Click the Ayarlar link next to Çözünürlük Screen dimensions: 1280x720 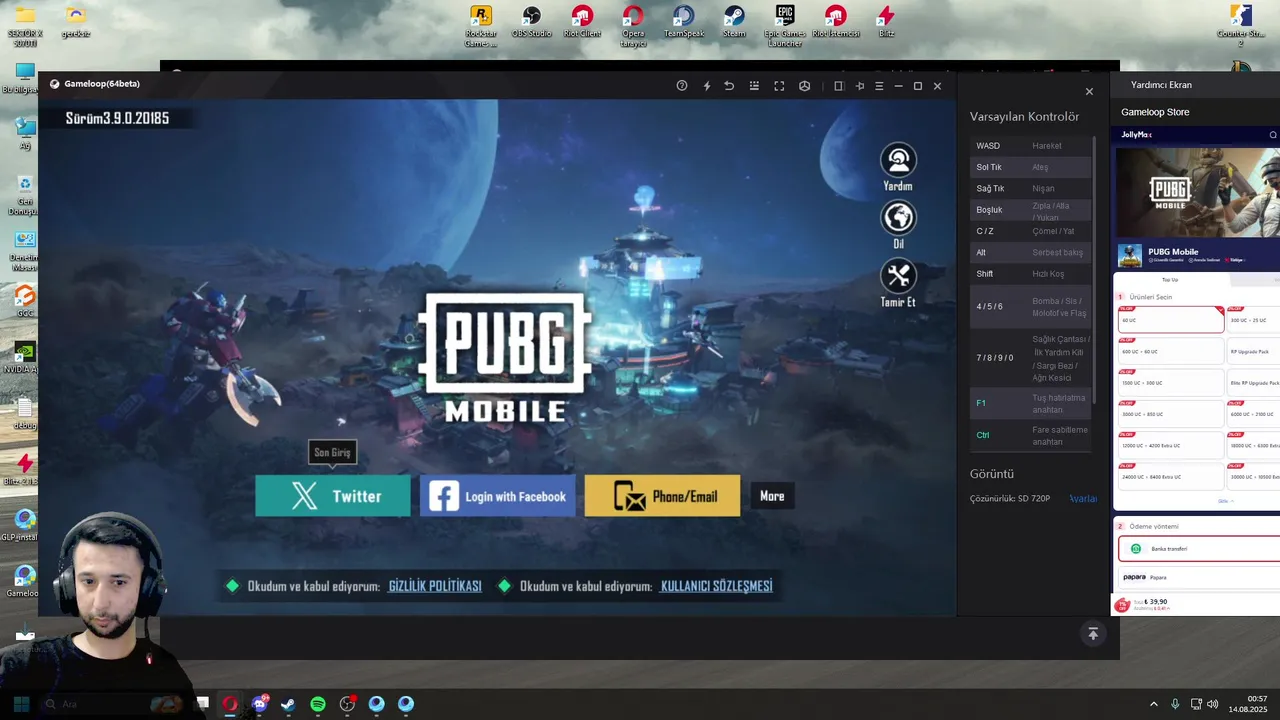tap(1083, 498)
